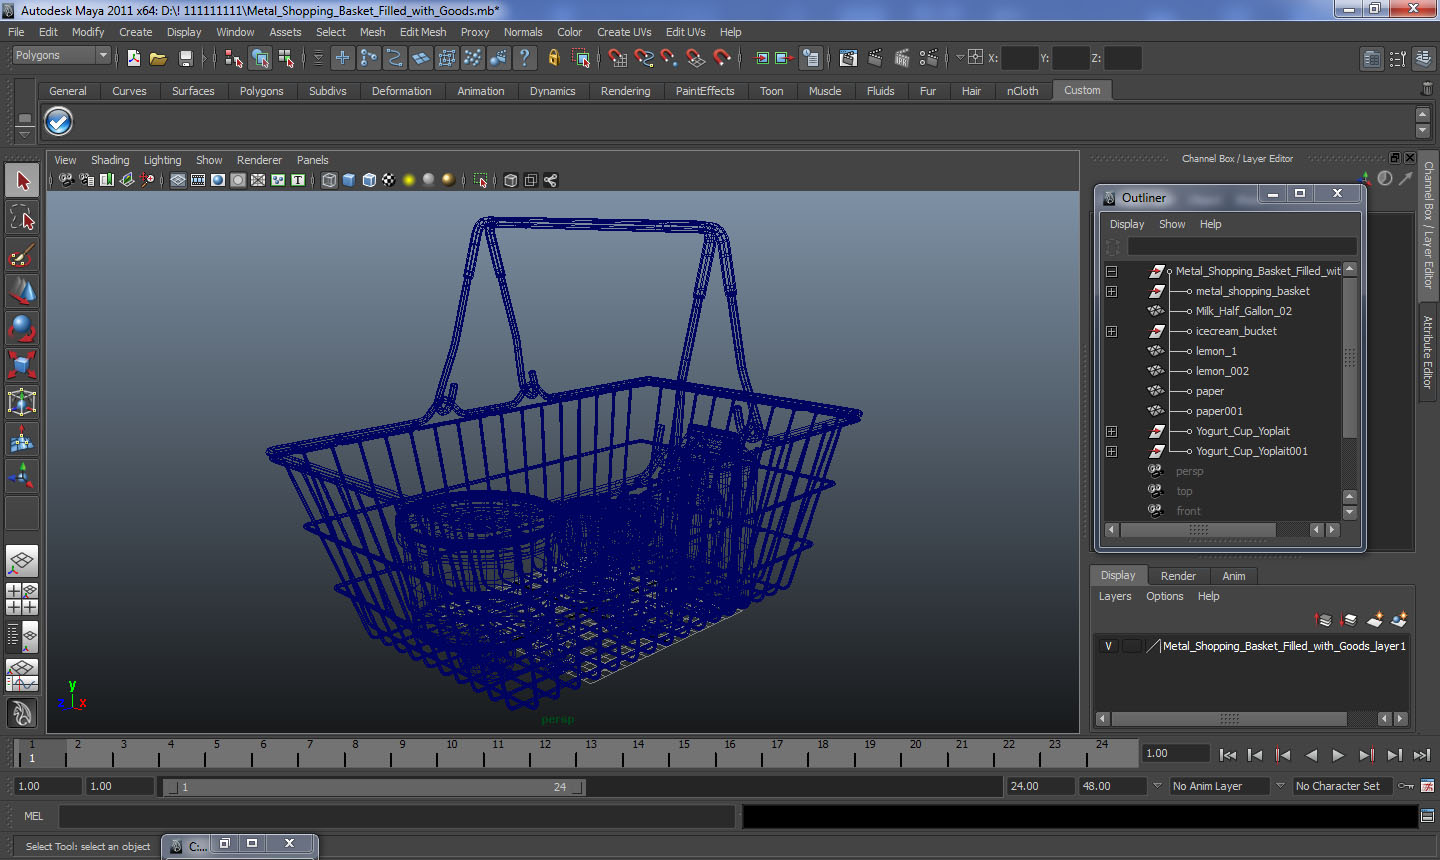The image size is (1440, 860).
Task: Choose the Paint Selection Tool
Action: 22,255
